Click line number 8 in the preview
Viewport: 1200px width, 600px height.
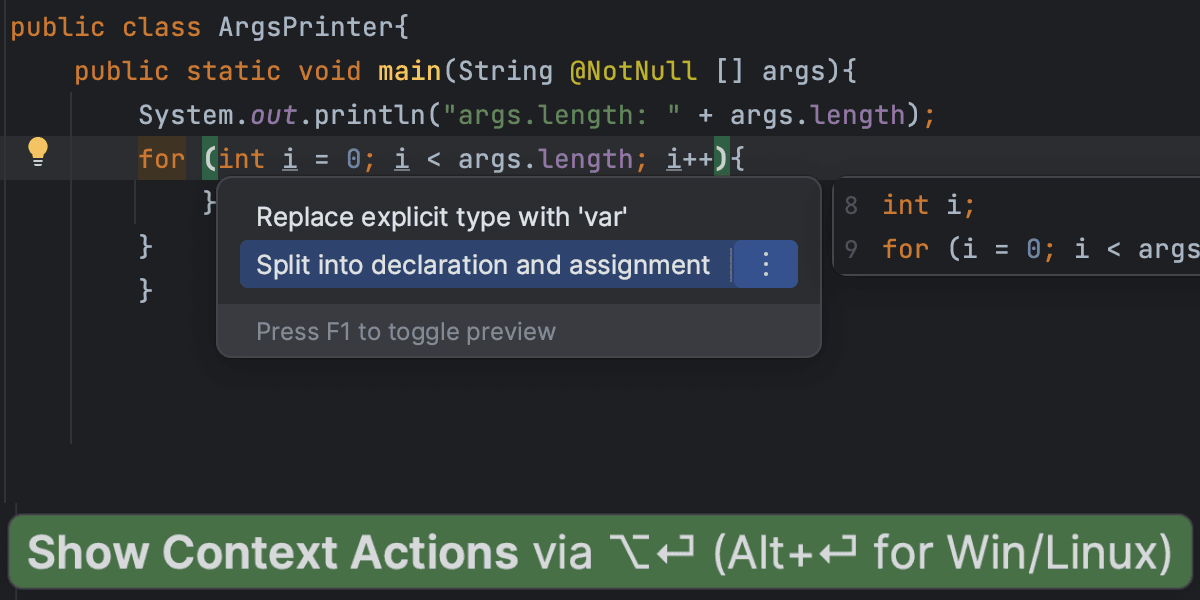[851, 205]
